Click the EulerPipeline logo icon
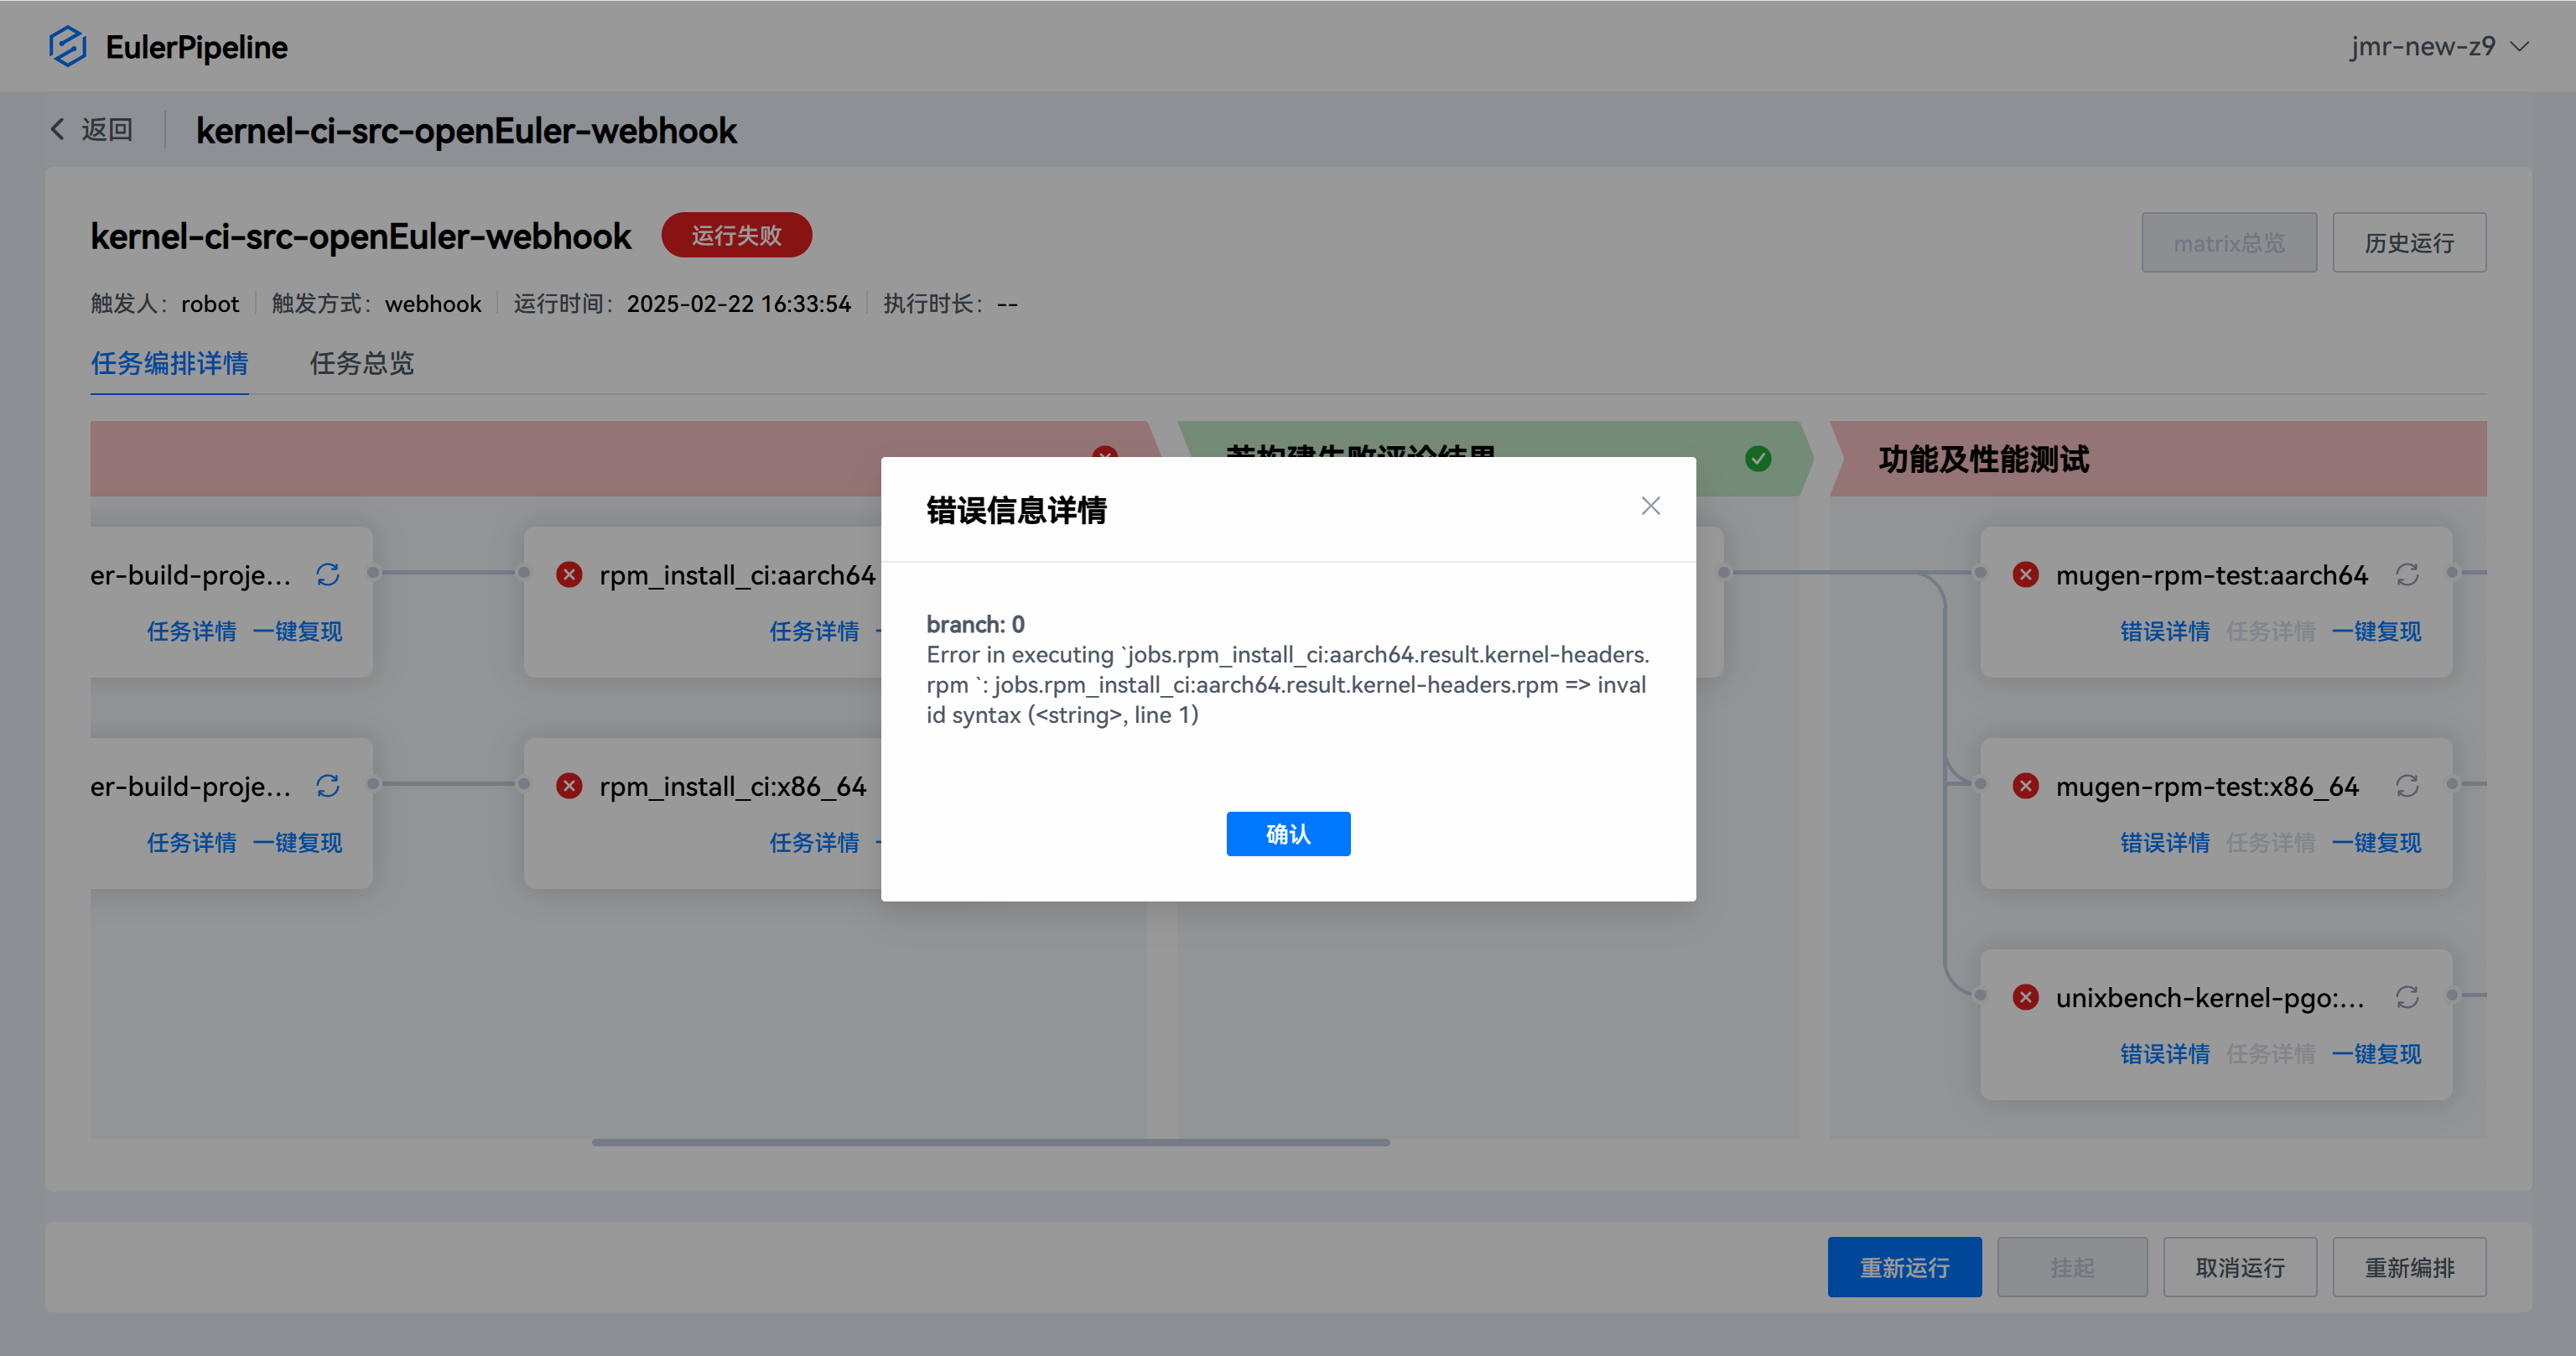 click(x=68, y=46)
